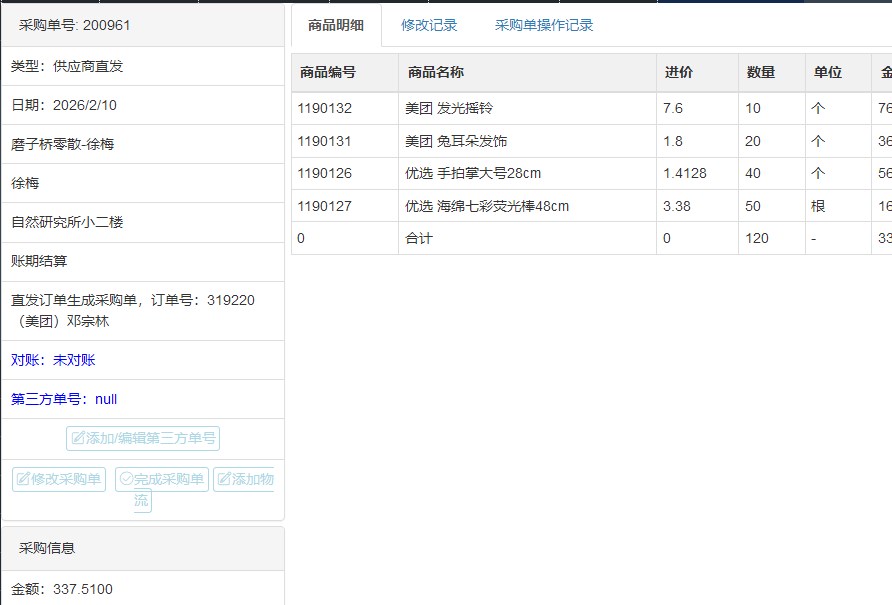
Task: Click the 添加物流 edit icon button
Action: [x=223, y=480]
